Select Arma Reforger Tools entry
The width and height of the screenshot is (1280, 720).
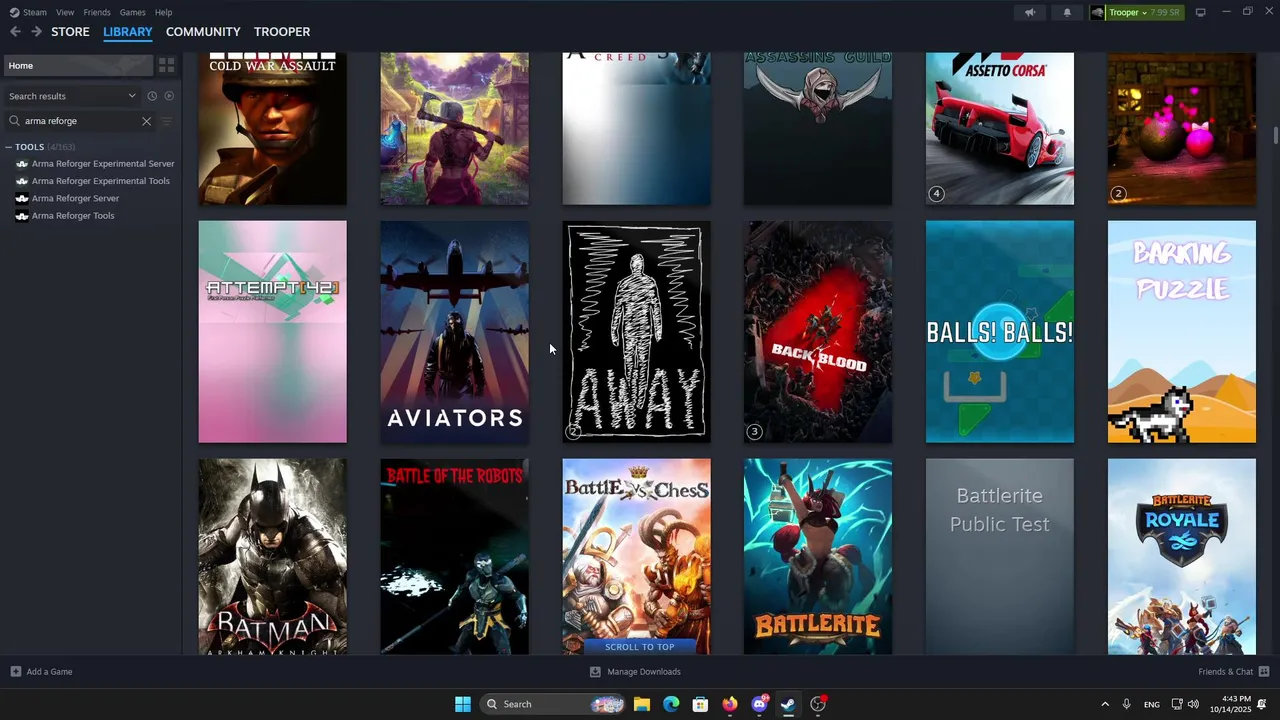point(73,216)
